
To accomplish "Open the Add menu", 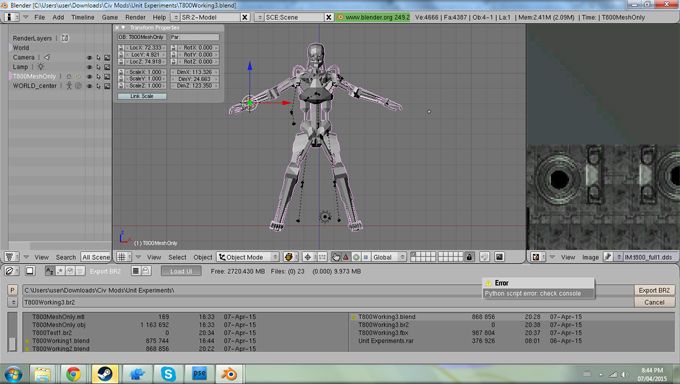I will tap(58, 17).
